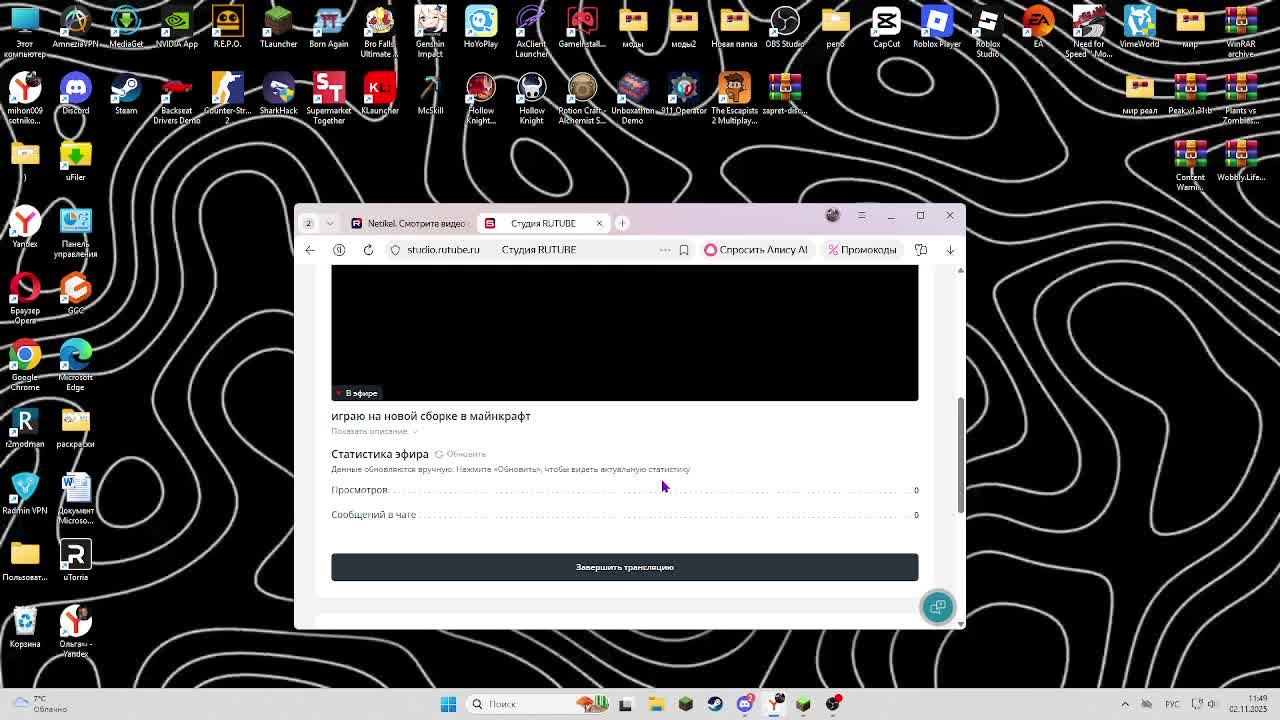The height and width of the screenshot is (720, 1280).
Task: Select the EA desktop icon
Action: (1038, 27)
